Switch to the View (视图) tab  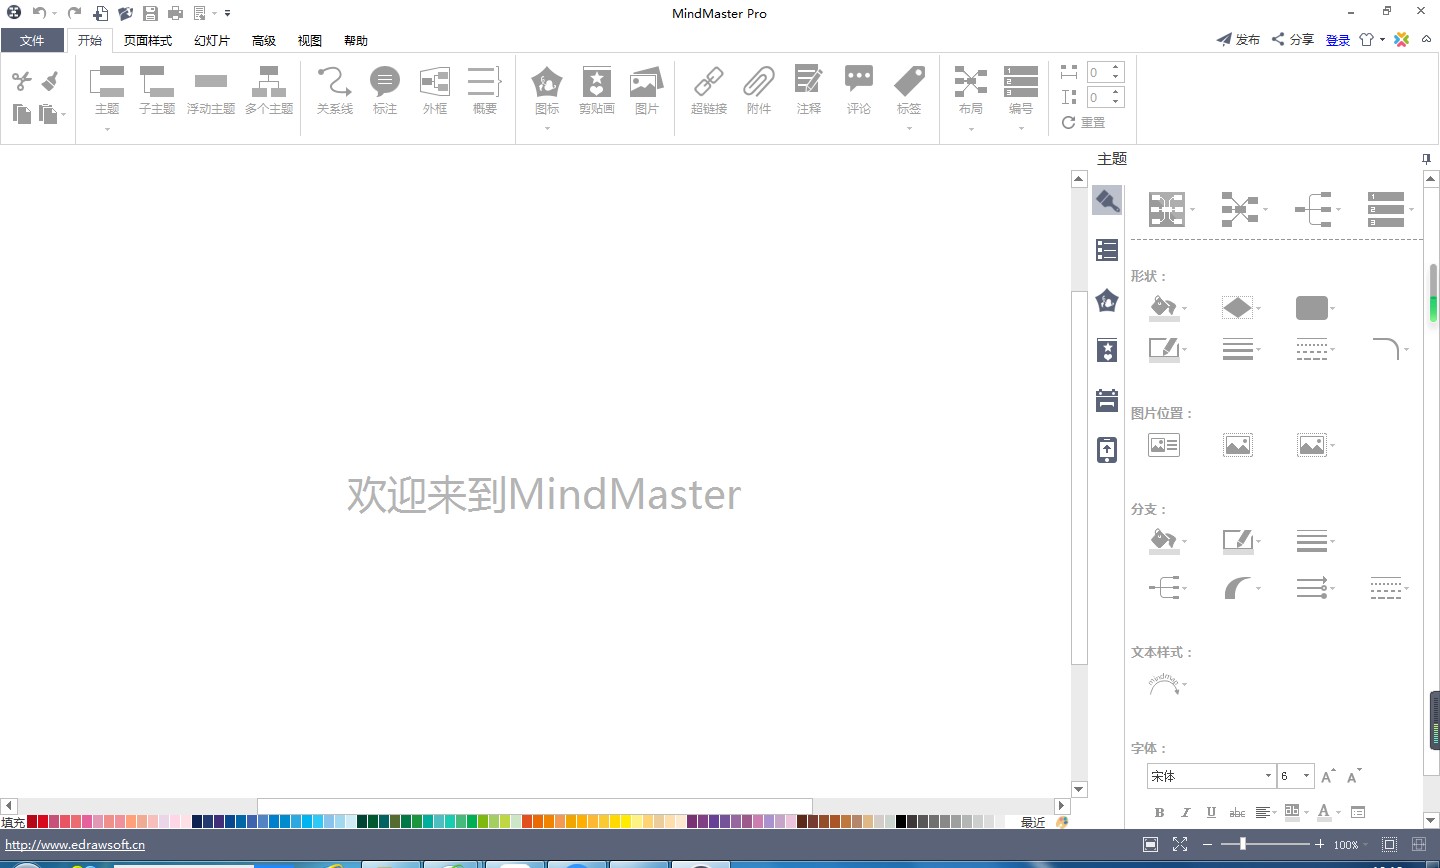(x=310, y=40)
